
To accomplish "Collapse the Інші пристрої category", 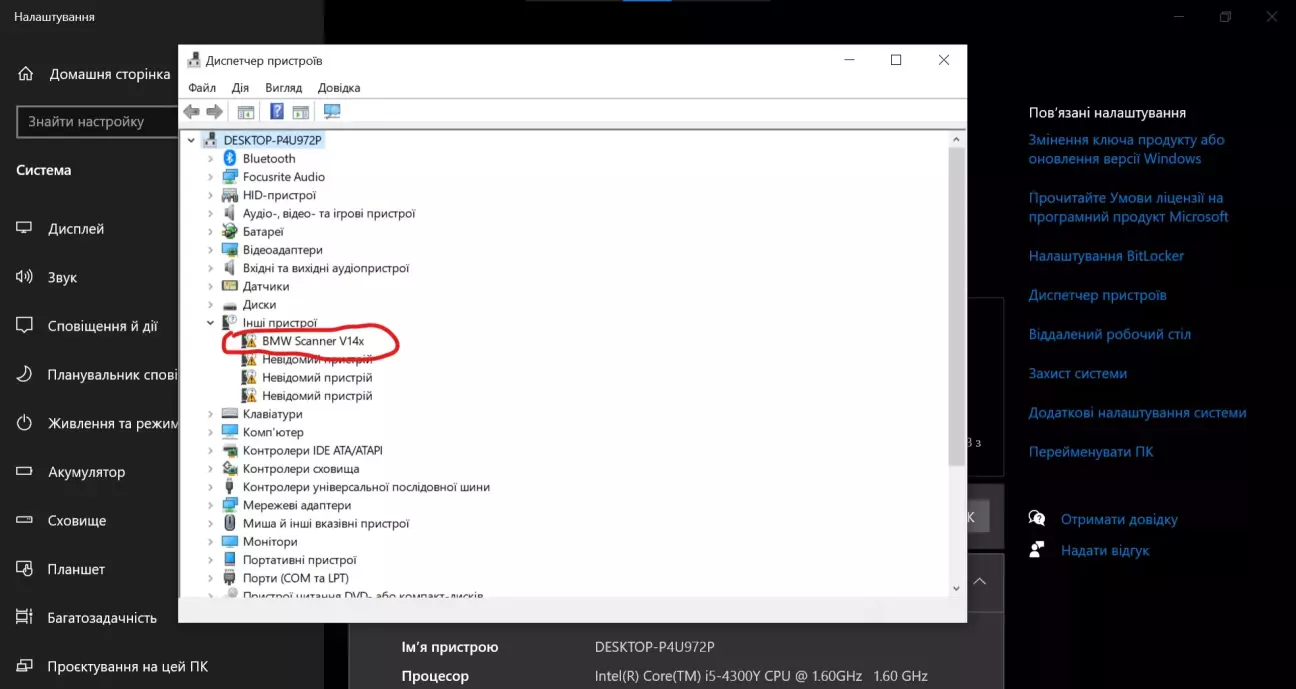I will 210,323.
